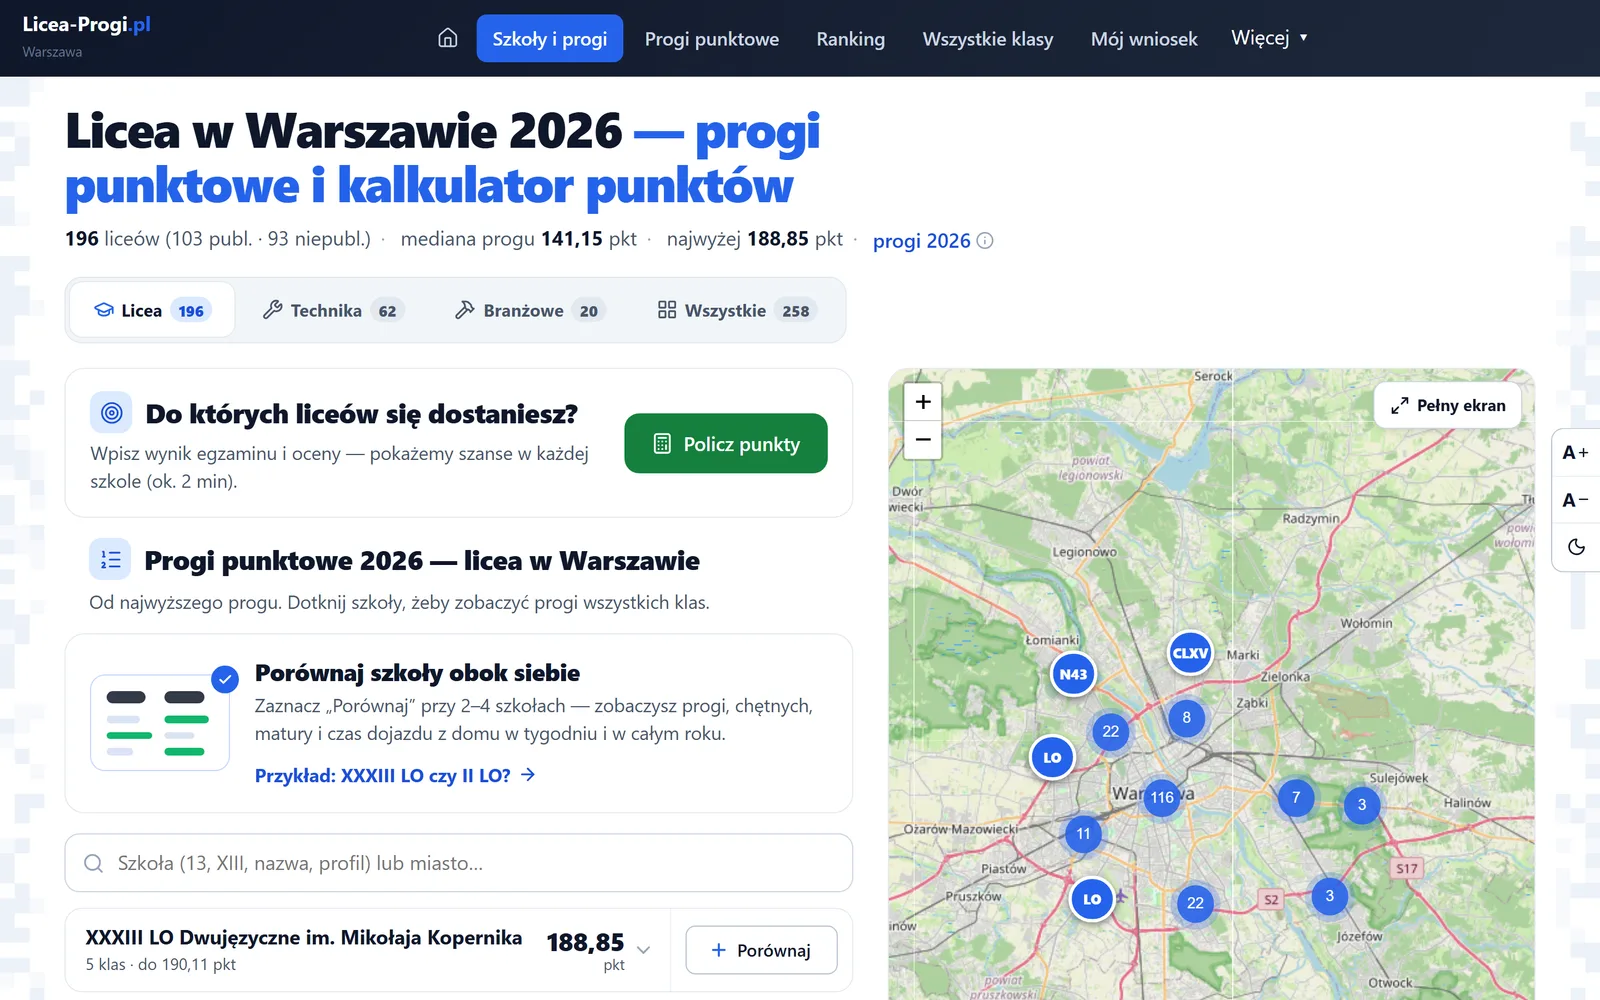Screen dimensions: 1600x1000
Task: Switch to the Wszystkie tab
Action: (x=736, y=310)
